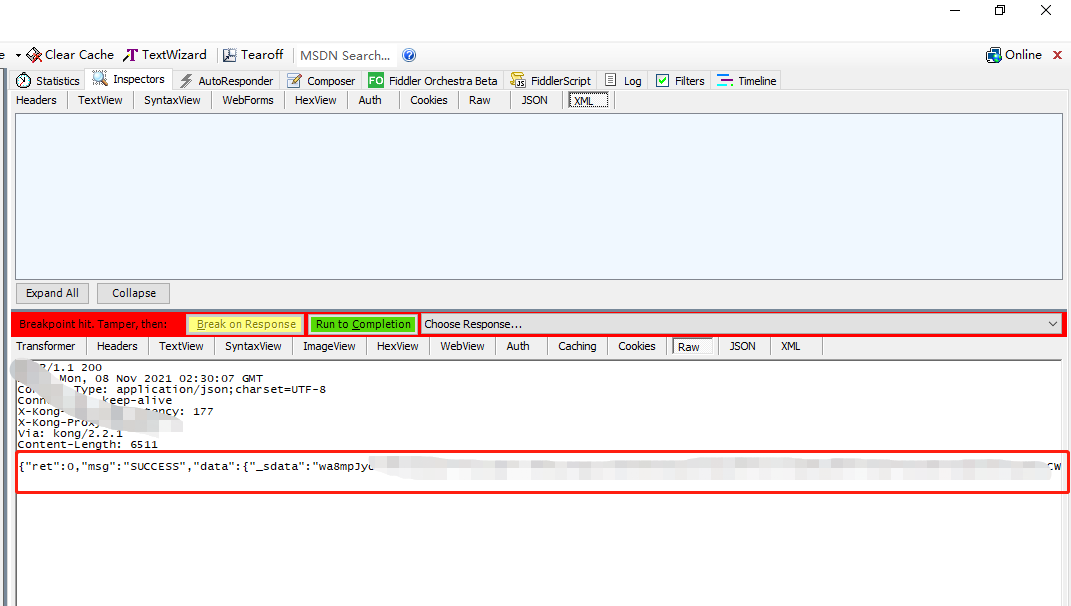Select the Transformer response tab

point(46,346)
